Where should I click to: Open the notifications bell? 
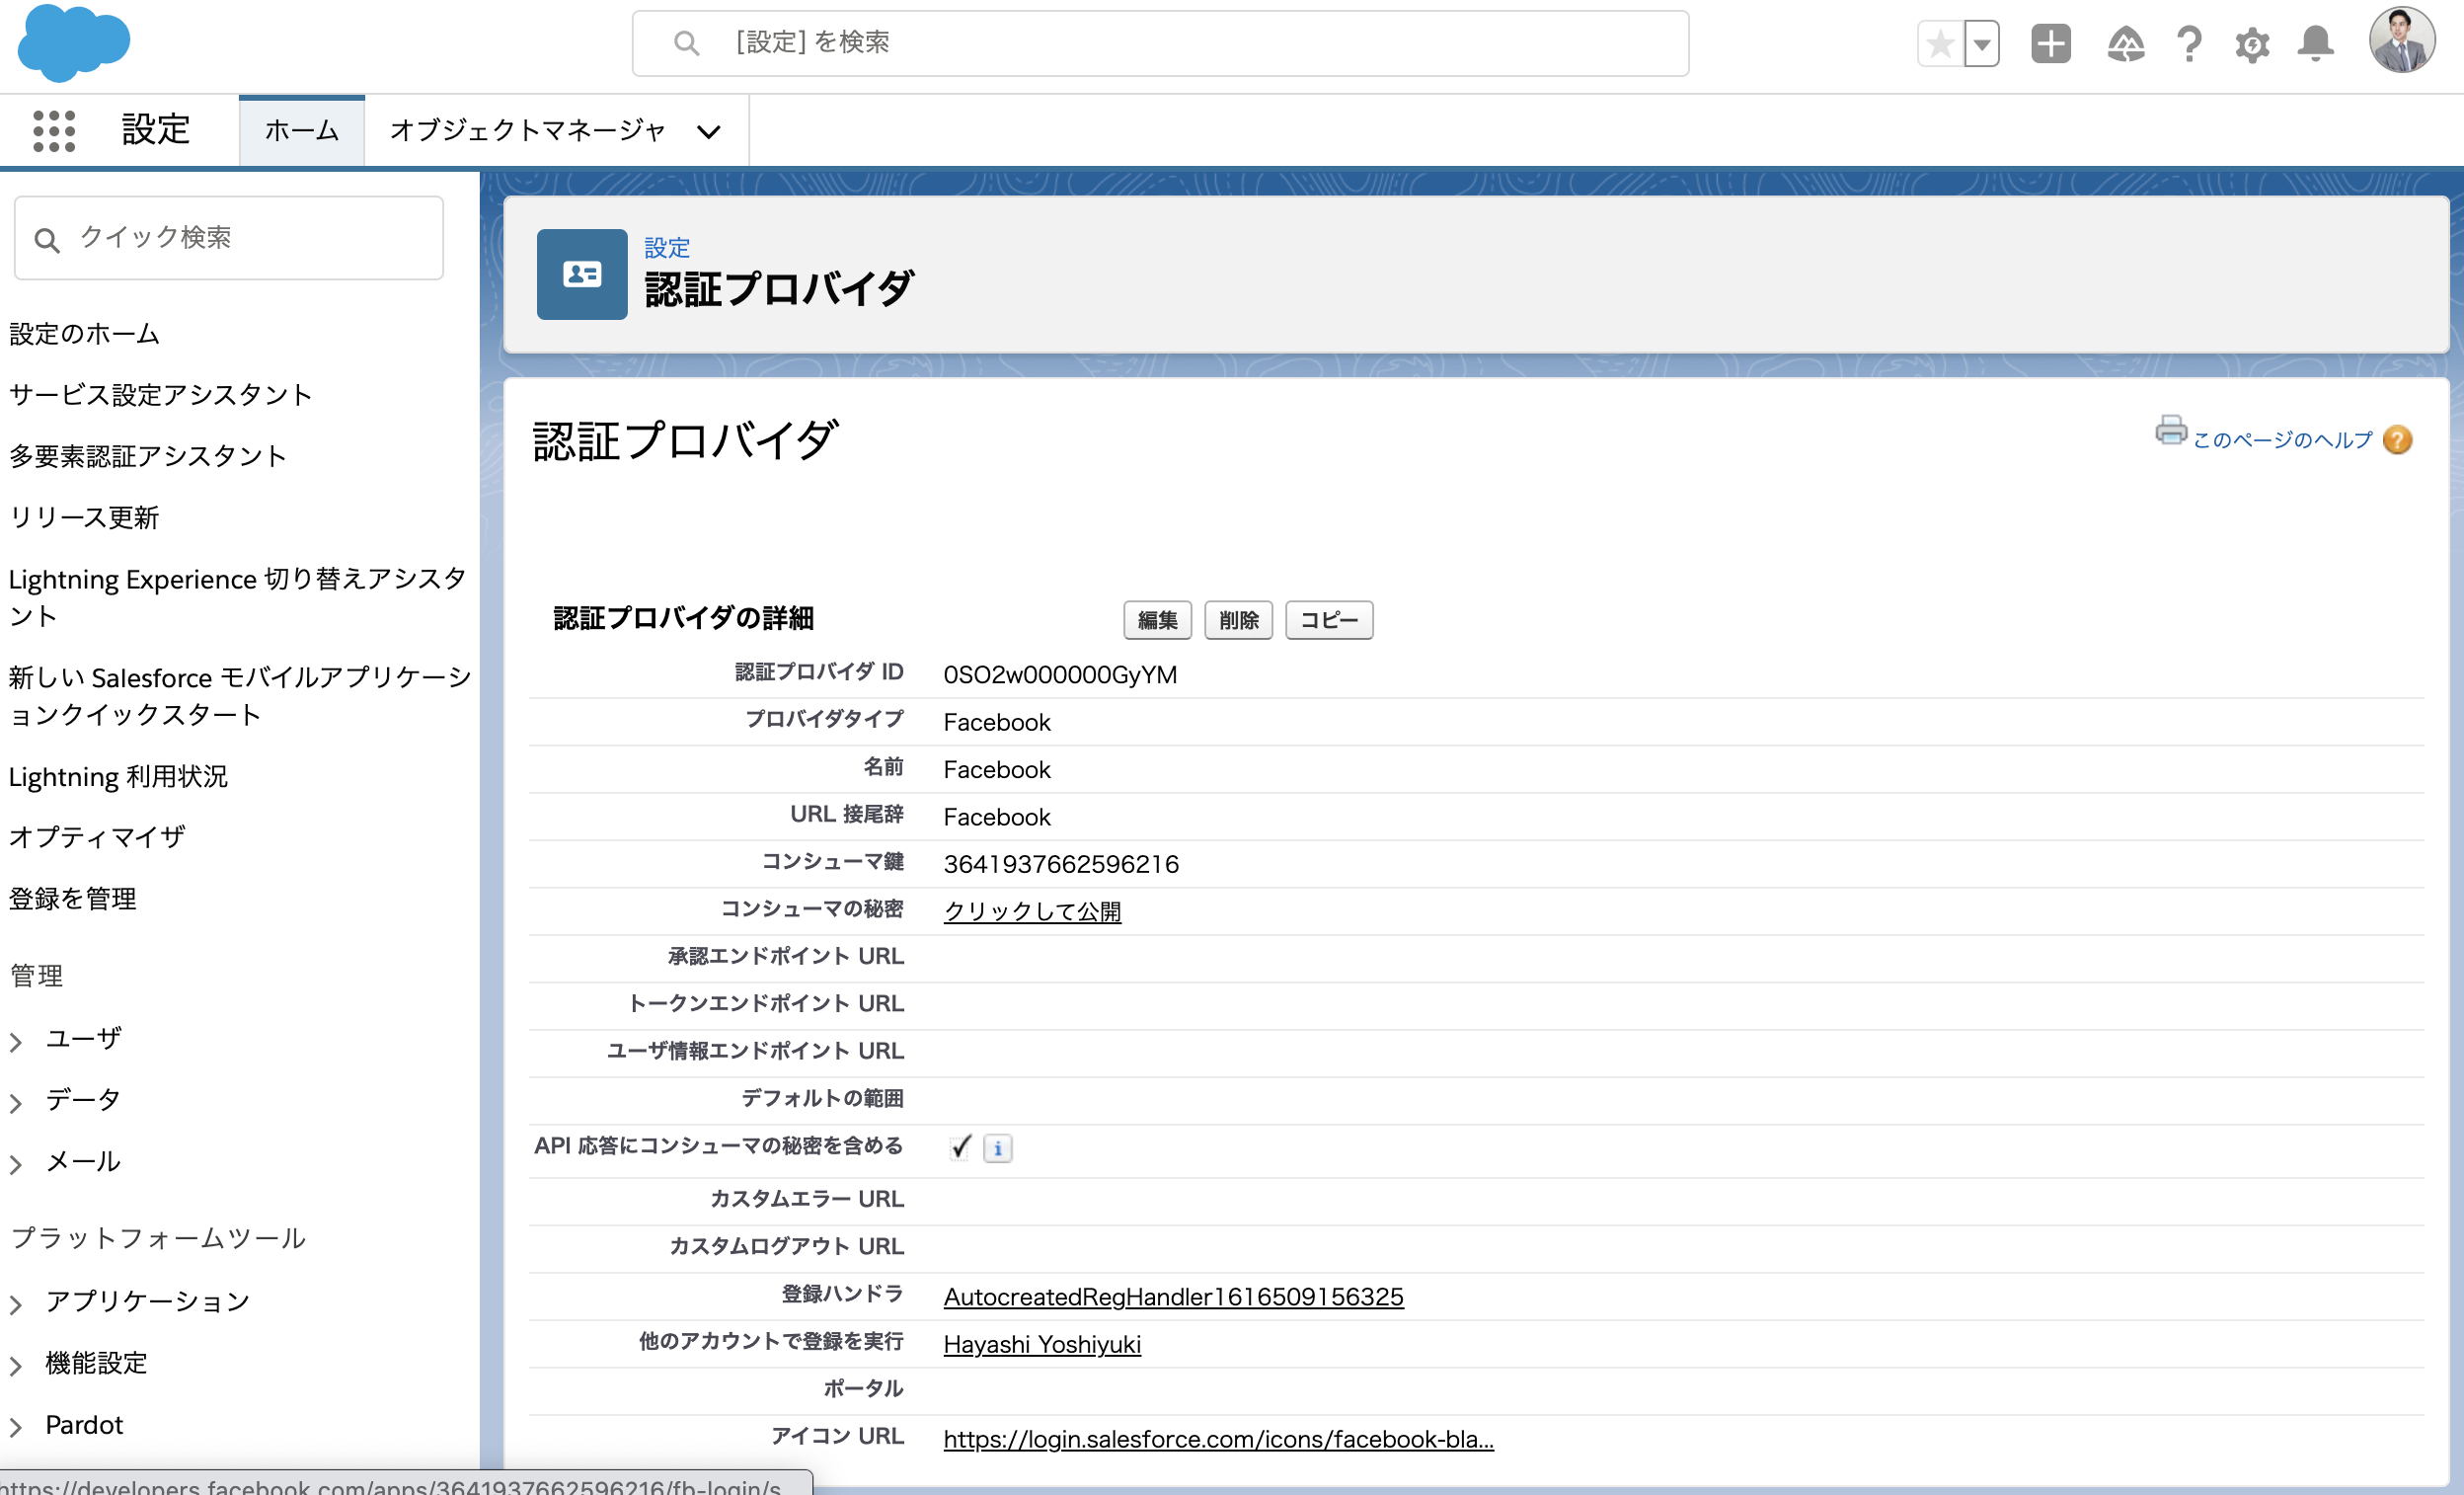pyautogui.click(x=2315, y=44)
